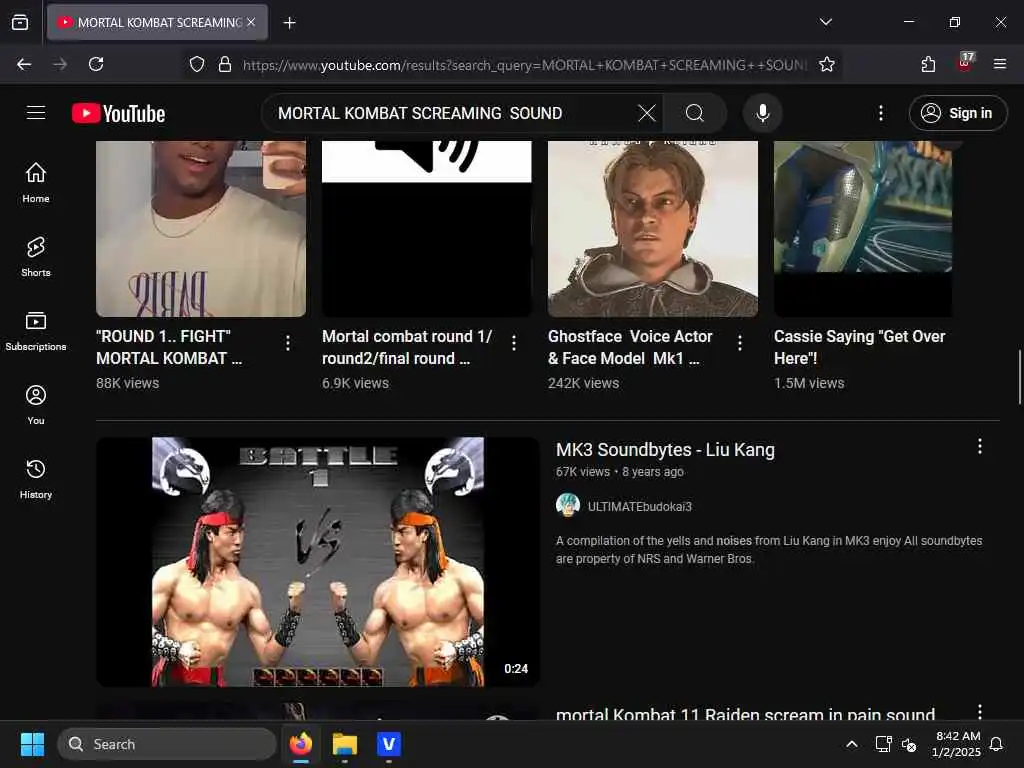Visit the ULTIMATEbudokai3 channel name
The width and height of the screenshot is (1024, 768).
(x=639, y=507)
